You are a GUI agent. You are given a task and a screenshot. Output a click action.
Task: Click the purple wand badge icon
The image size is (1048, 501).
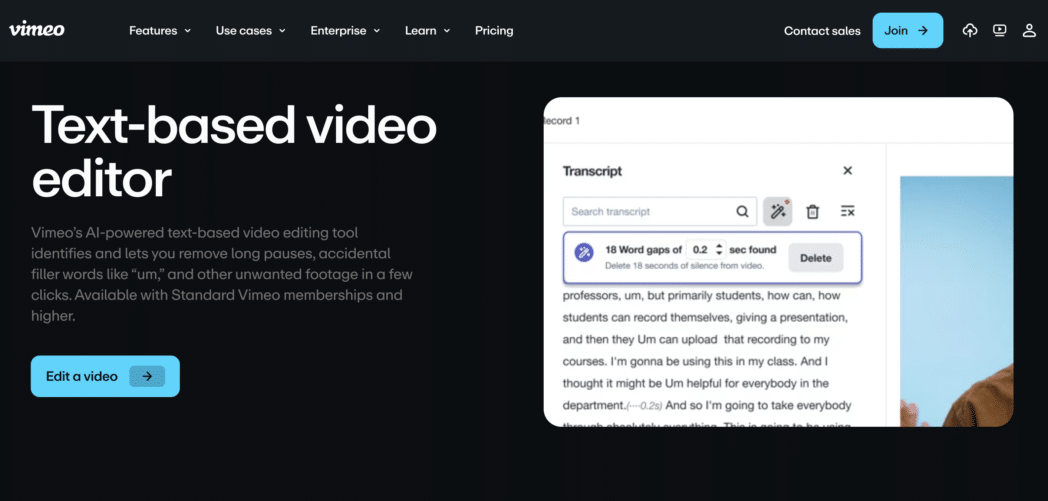[x=584, y=253]
